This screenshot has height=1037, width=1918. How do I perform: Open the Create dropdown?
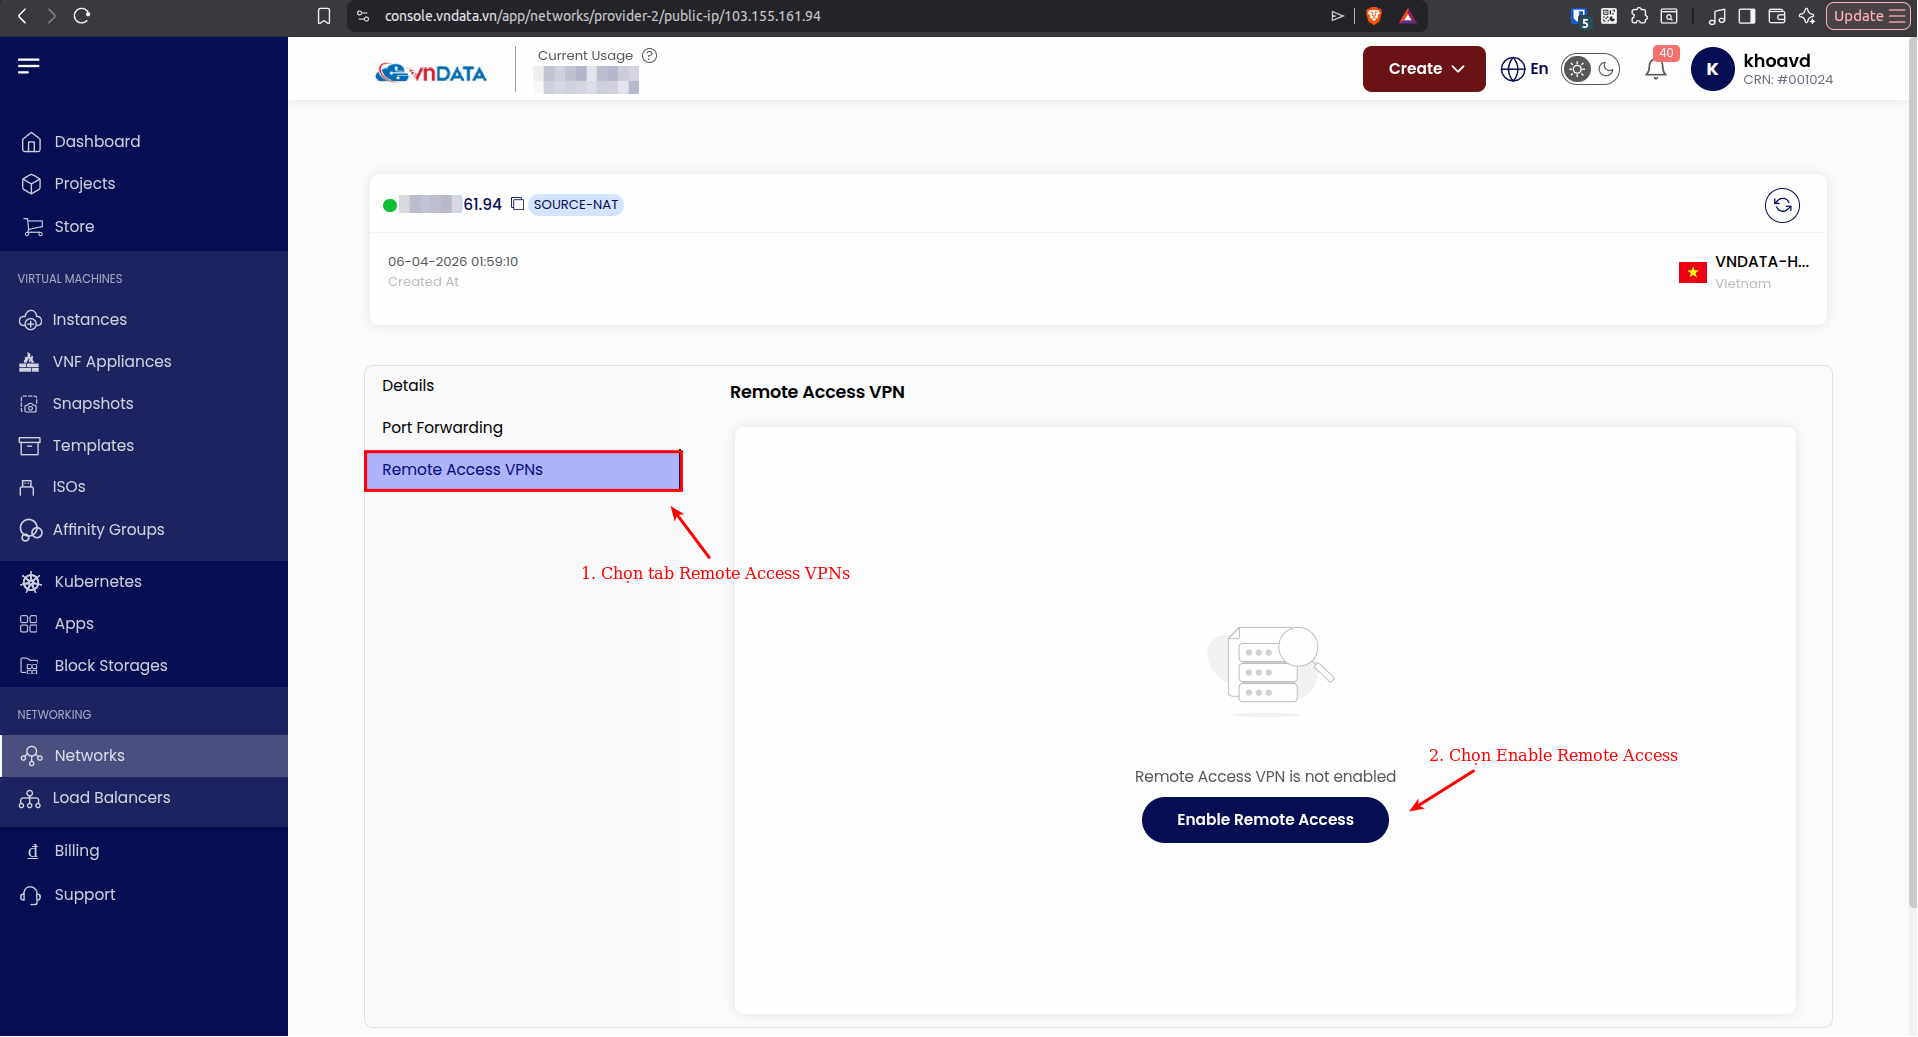(x=1424, y=69)
